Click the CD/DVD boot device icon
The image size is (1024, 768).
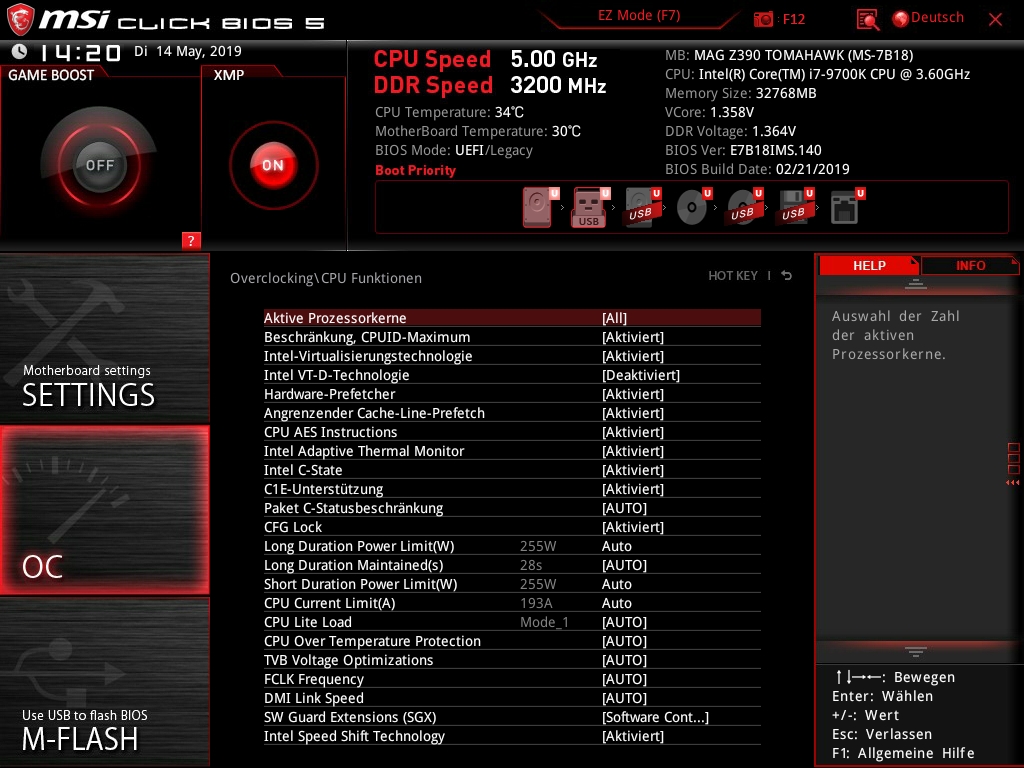[x=694, y=207]
